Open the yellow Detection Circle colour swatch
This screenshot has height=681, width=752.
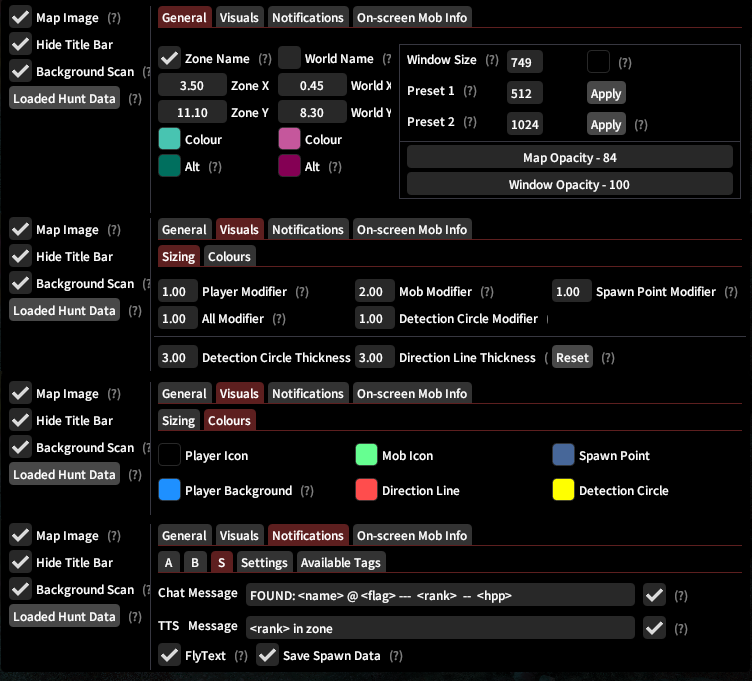(563, 491)
